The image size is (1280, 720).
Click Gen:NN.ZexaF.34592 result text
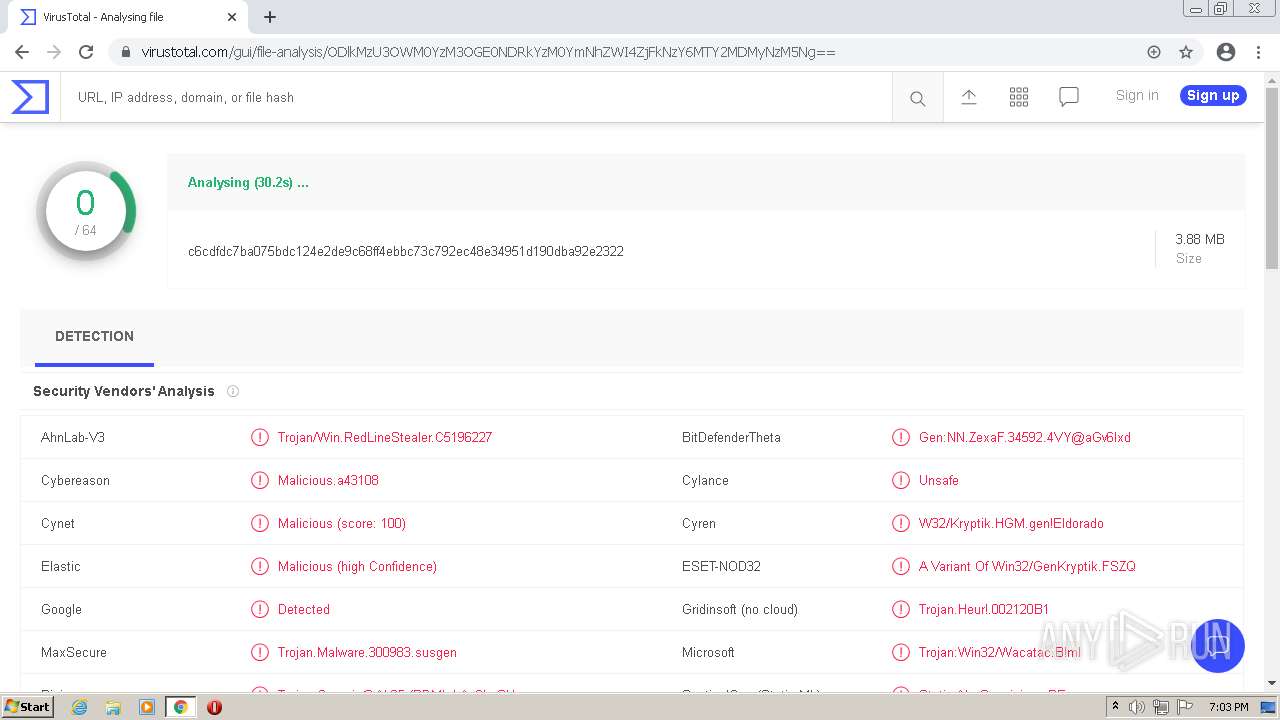1025,437
